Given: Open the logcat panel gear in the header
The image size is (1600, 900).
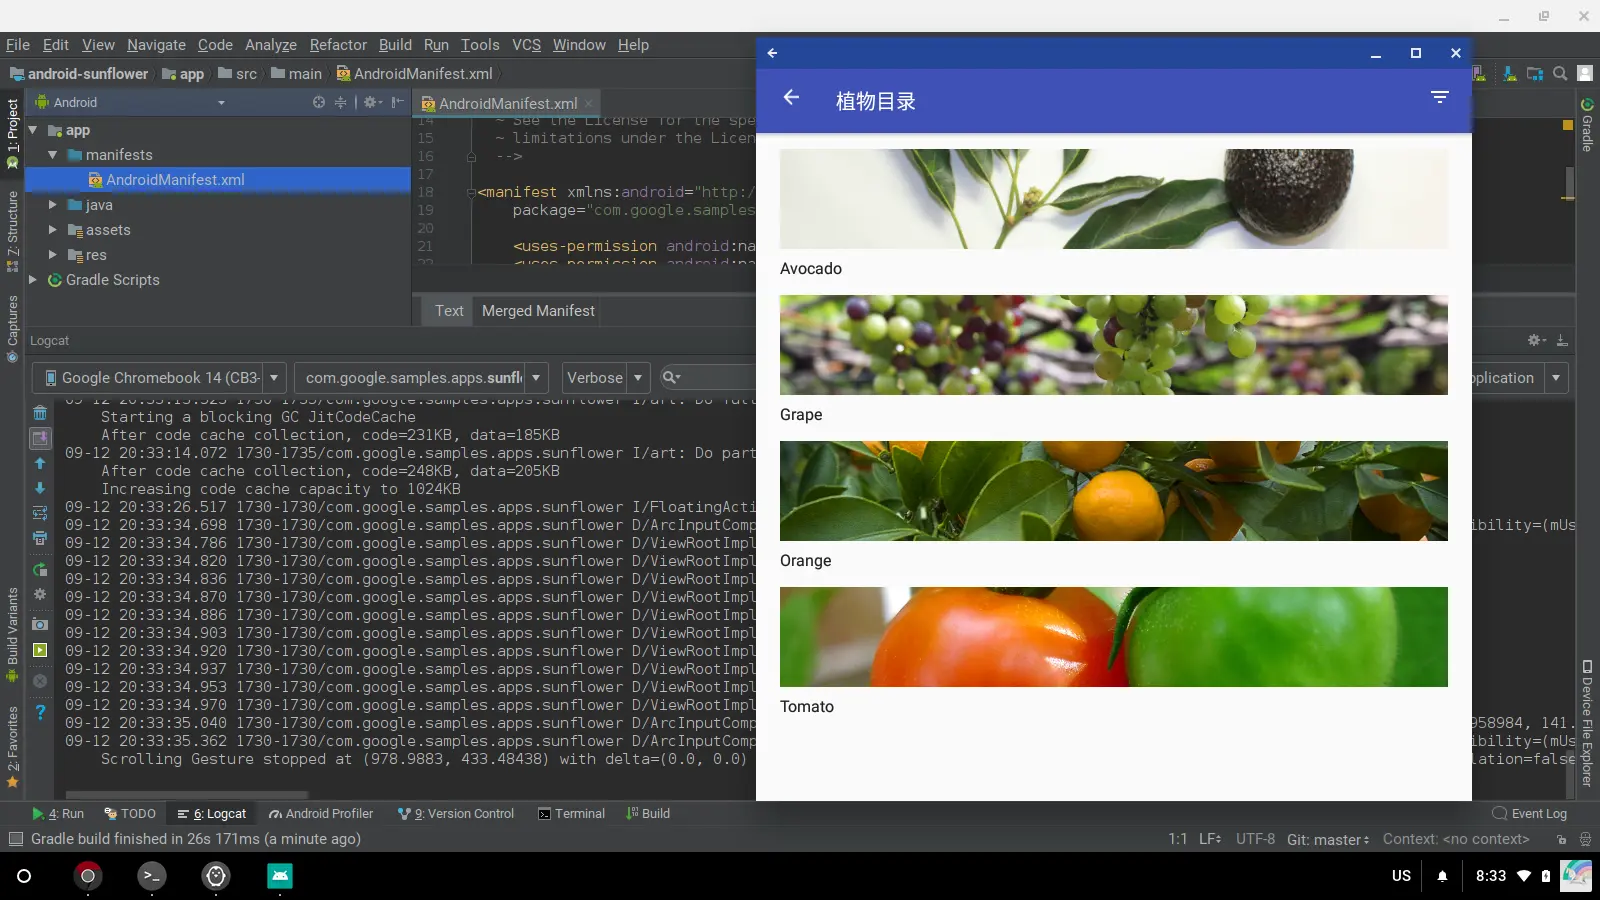Looking at the screenshot, I should coord(1537,341).
